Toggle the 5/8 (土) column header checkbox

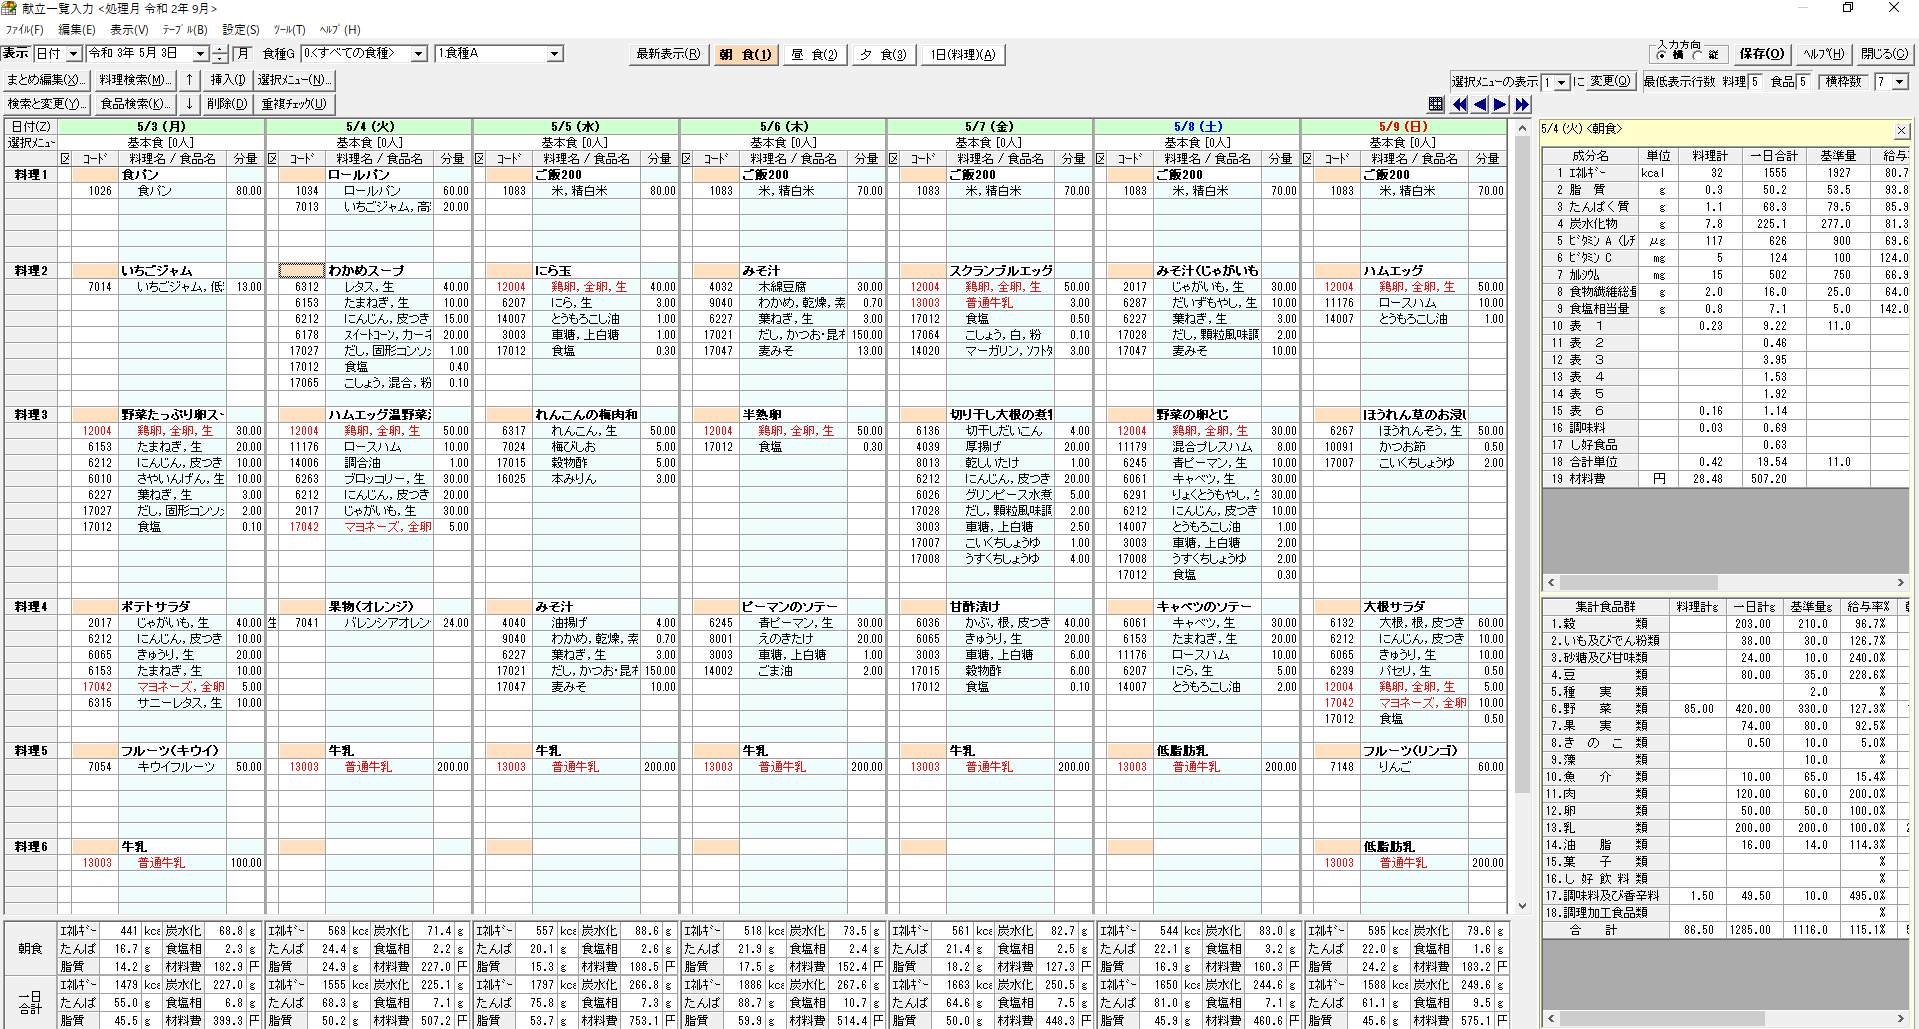pos(1100,159)
